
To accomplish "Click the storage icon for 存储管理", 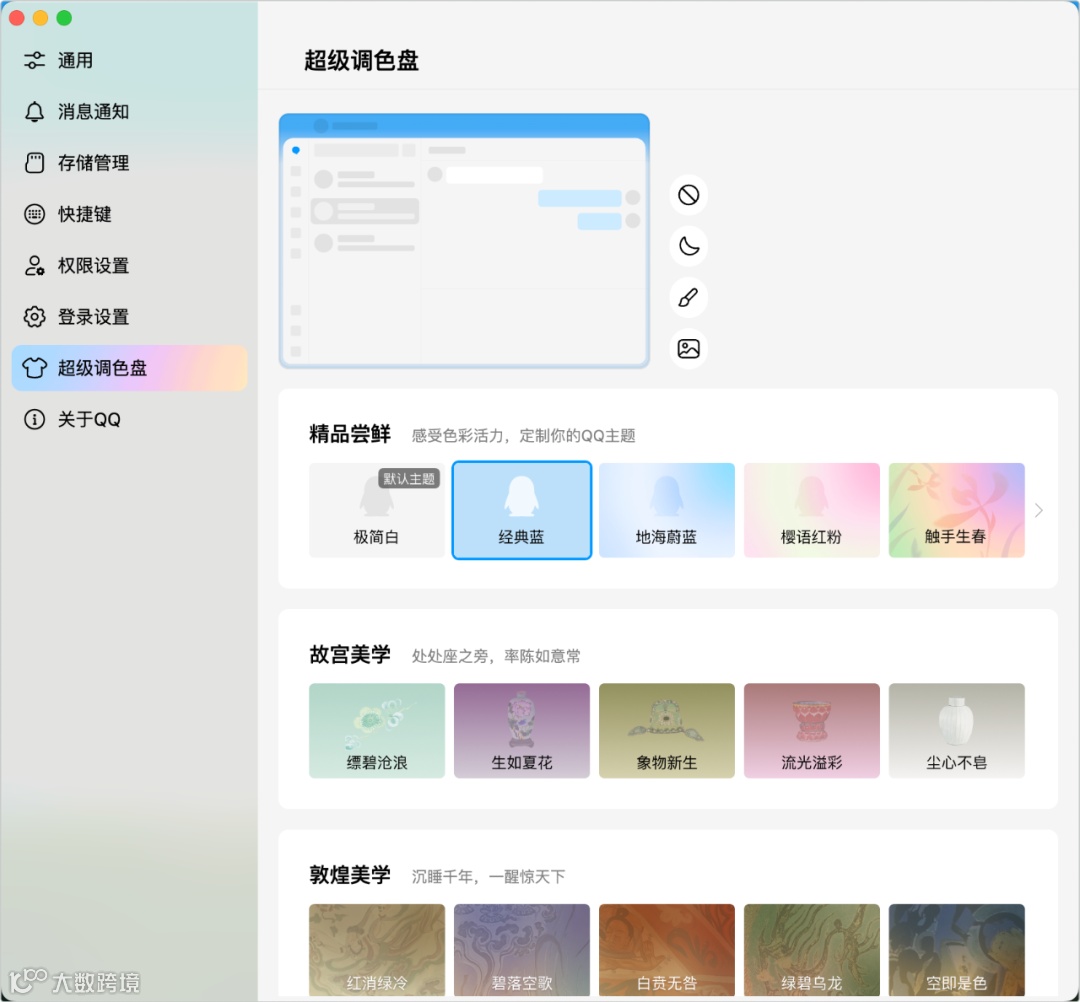I will (34, 163).
